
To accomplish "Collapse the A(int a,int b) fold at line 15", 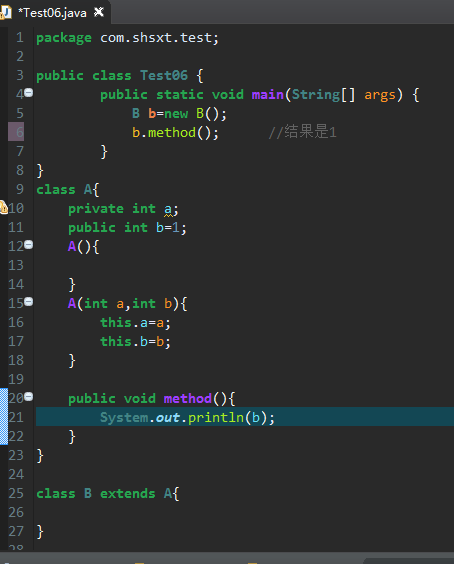I will (x=29, y=301).
